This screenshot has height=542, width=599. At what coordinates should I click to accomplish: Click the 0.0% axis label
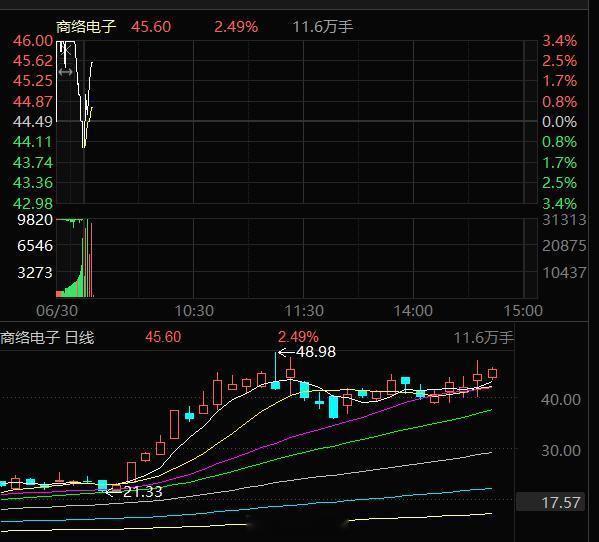(560, 121)
